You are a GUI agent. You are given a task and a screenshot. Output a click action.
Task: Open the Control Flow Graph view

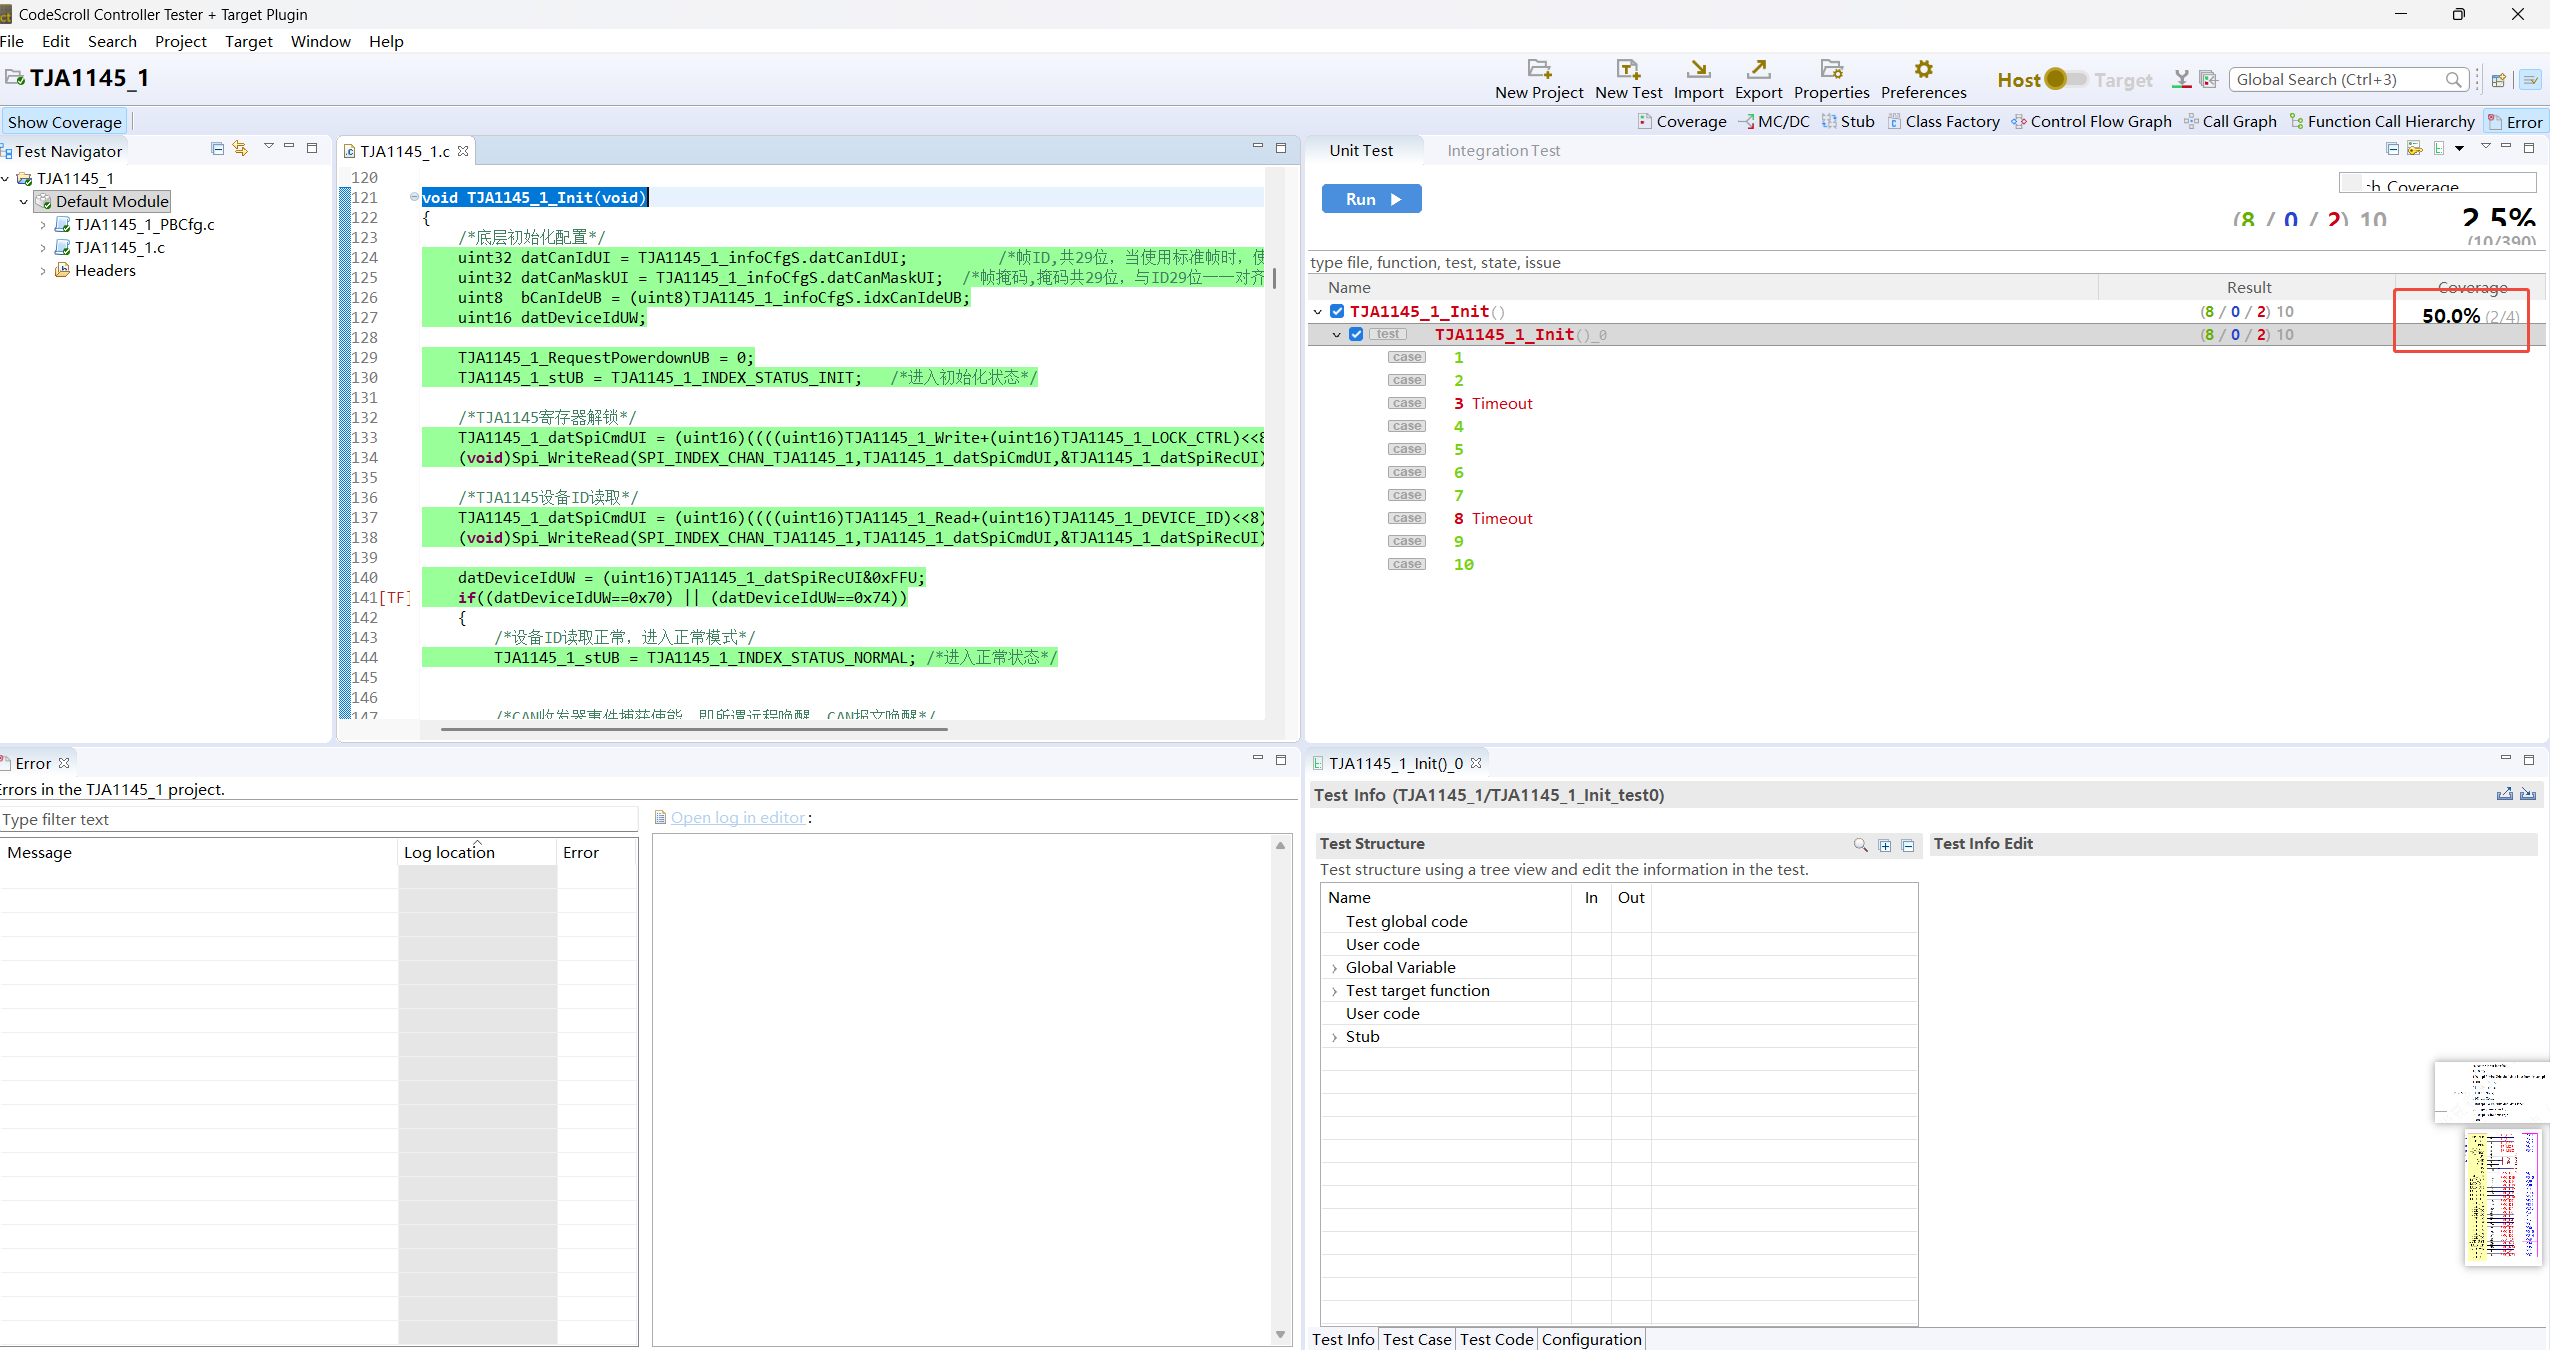click(2092, 122)
